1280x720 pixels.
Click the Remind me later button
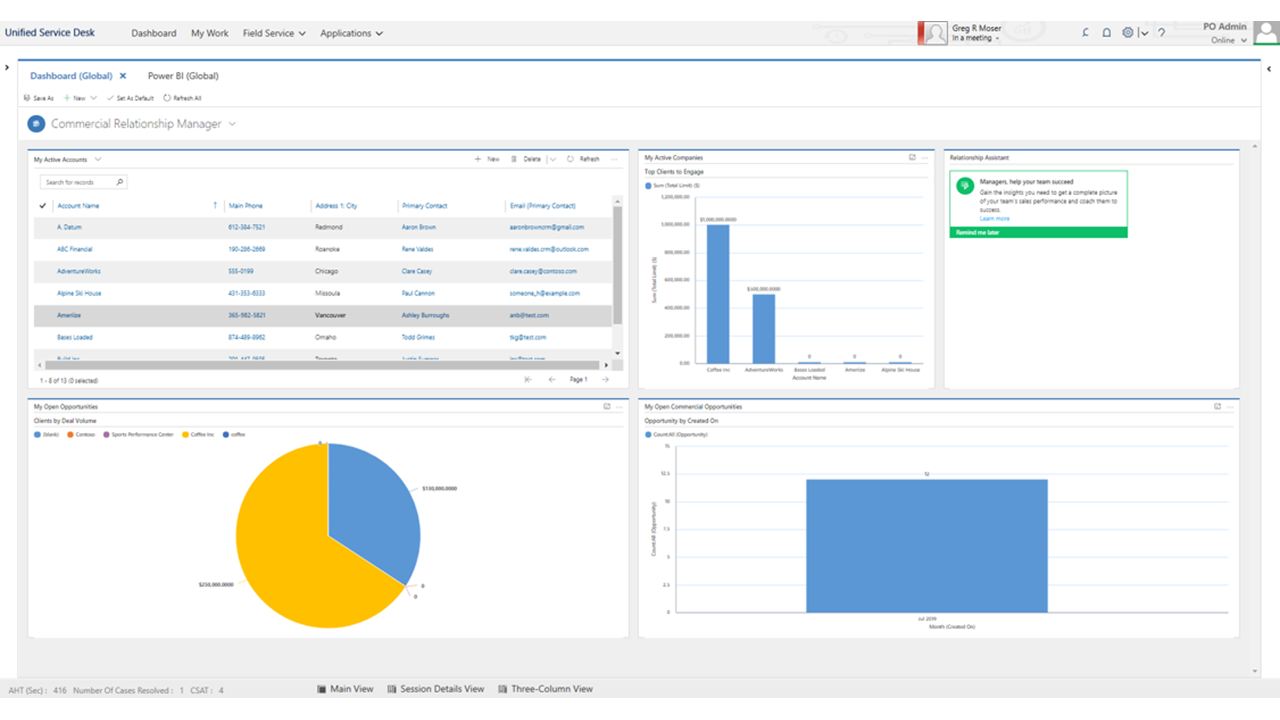click(x=1038, y=232)
